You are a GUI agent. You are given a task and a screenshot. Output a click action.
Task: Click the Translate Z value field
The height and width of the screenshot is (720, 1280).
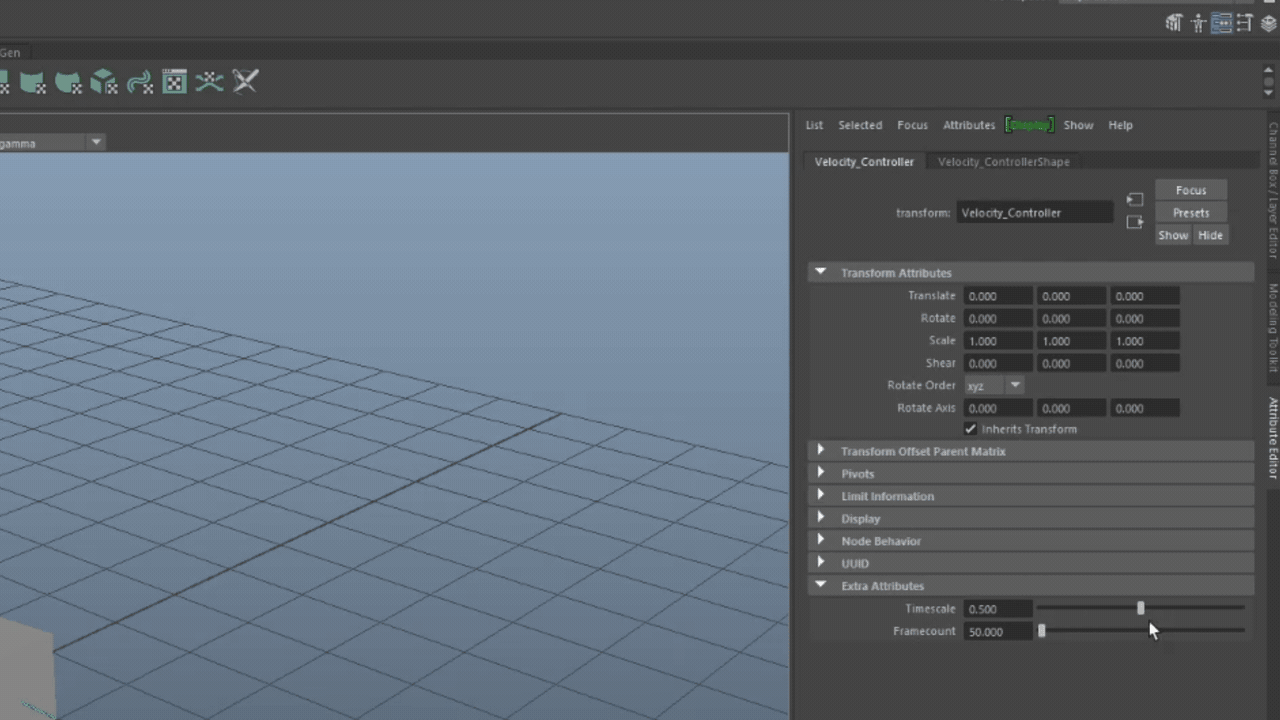pyautogui.click(x=1145, y=296)
